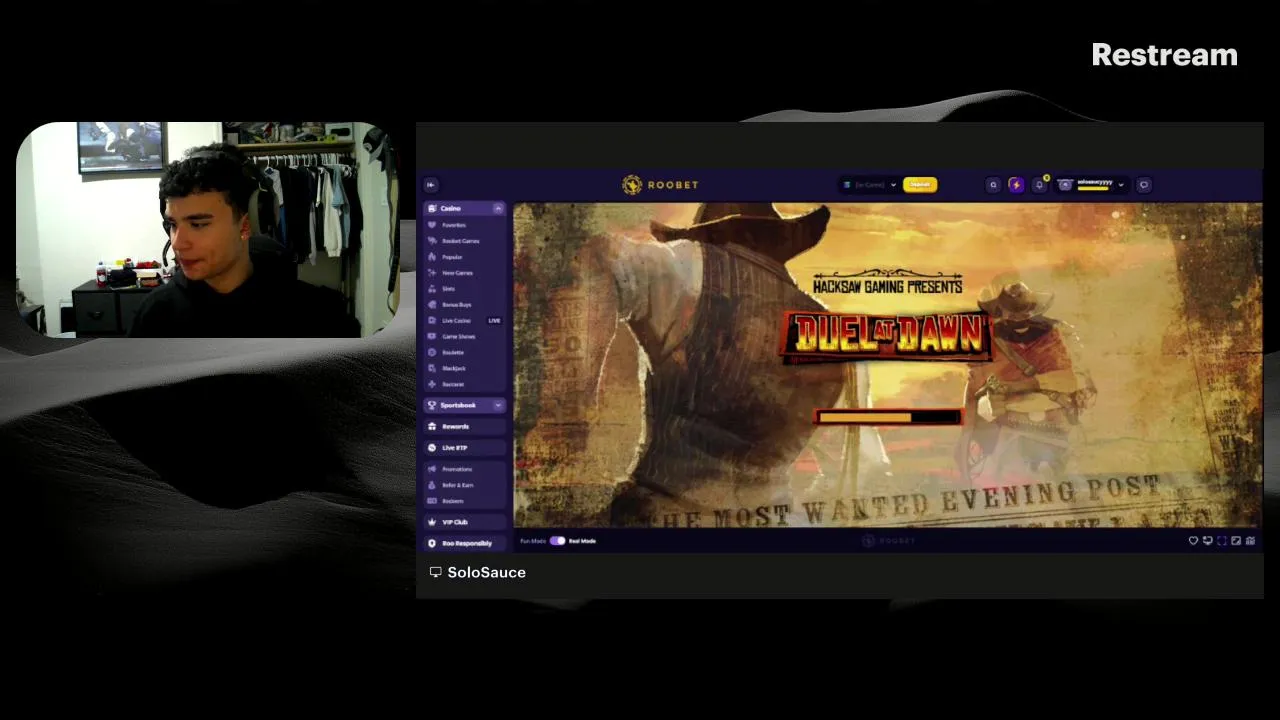Click the user avatar icon in the header

pos(1065,184)
